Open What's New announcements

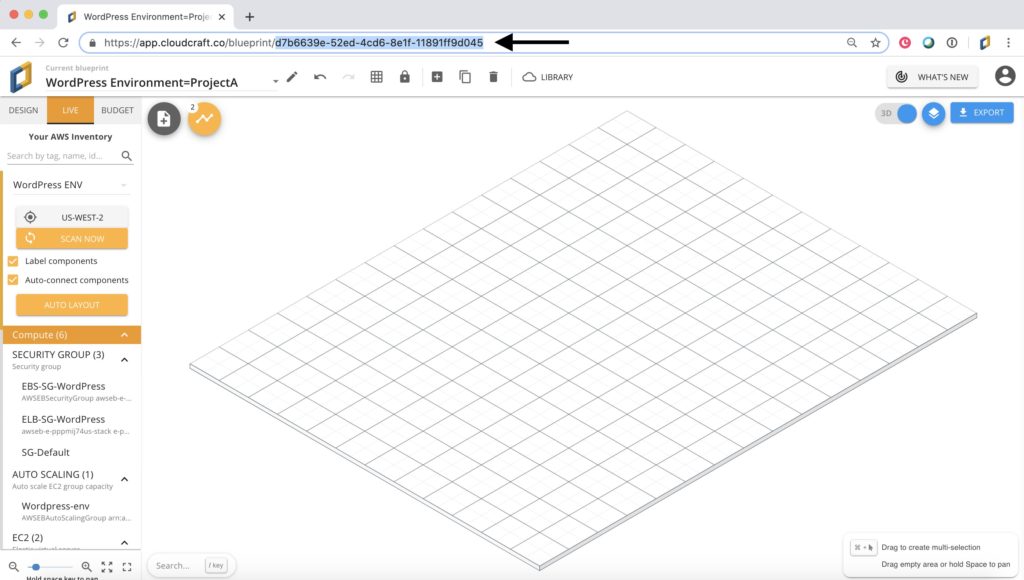(x=933, y=77)
